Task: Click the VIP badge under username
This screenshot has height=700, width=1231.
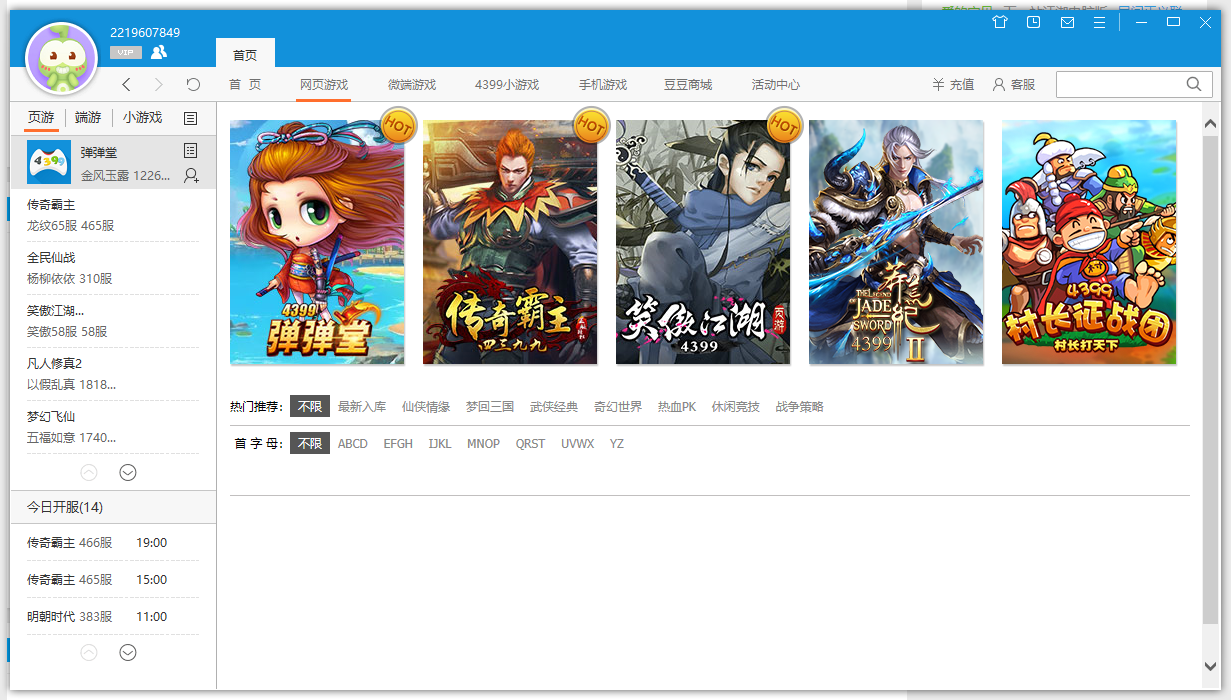Action: (125, 53)
